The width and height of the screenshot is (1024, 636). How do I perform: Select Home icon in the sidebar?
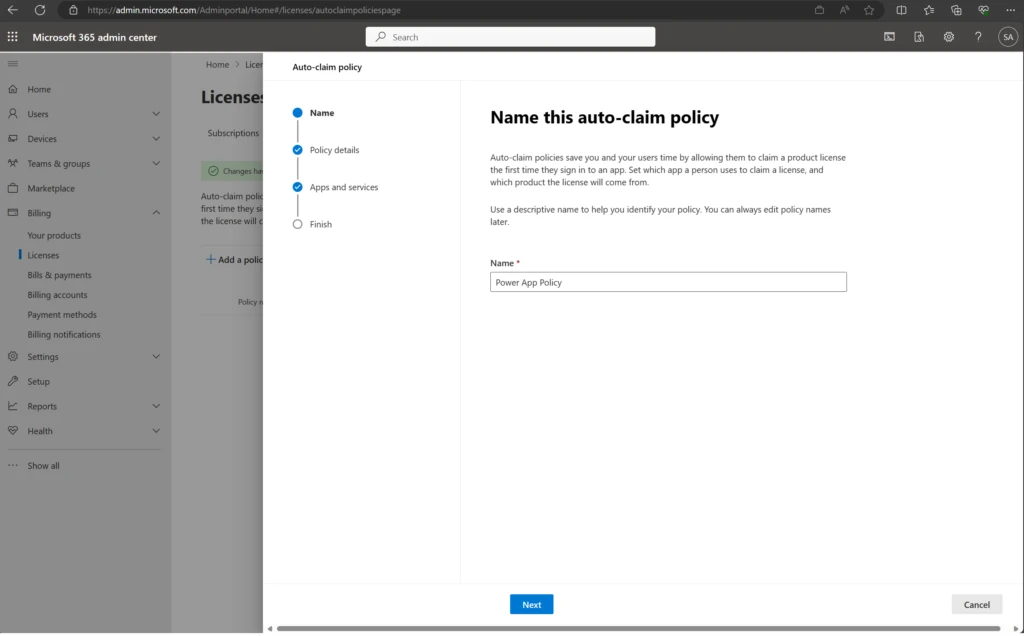(13, 89)
